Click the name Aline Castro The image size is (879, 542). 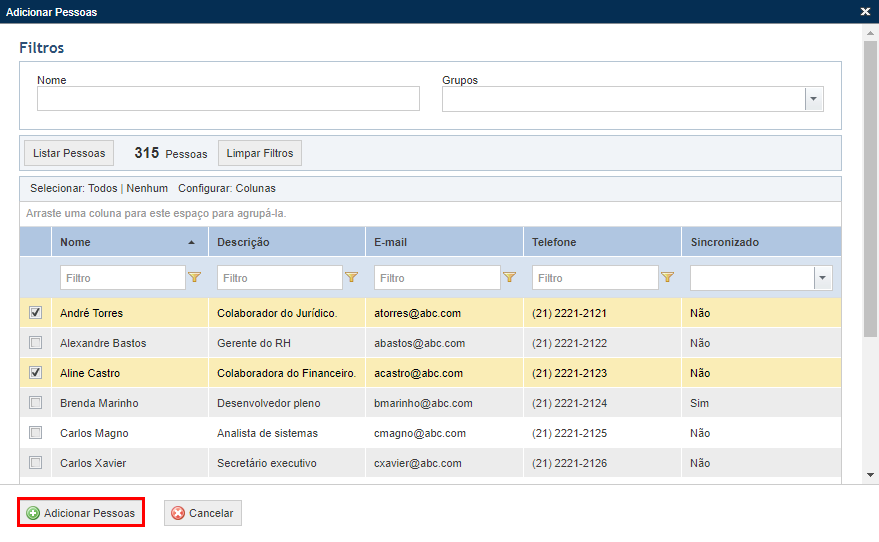coord(90,373)
